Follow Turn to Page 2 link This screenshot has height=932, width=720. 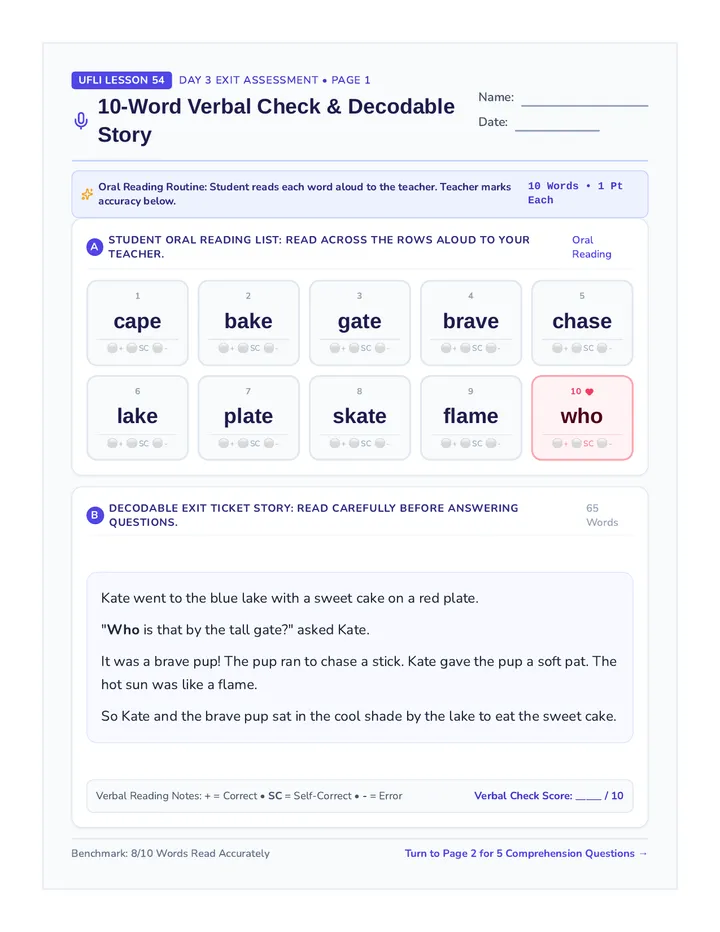[526, 854]
